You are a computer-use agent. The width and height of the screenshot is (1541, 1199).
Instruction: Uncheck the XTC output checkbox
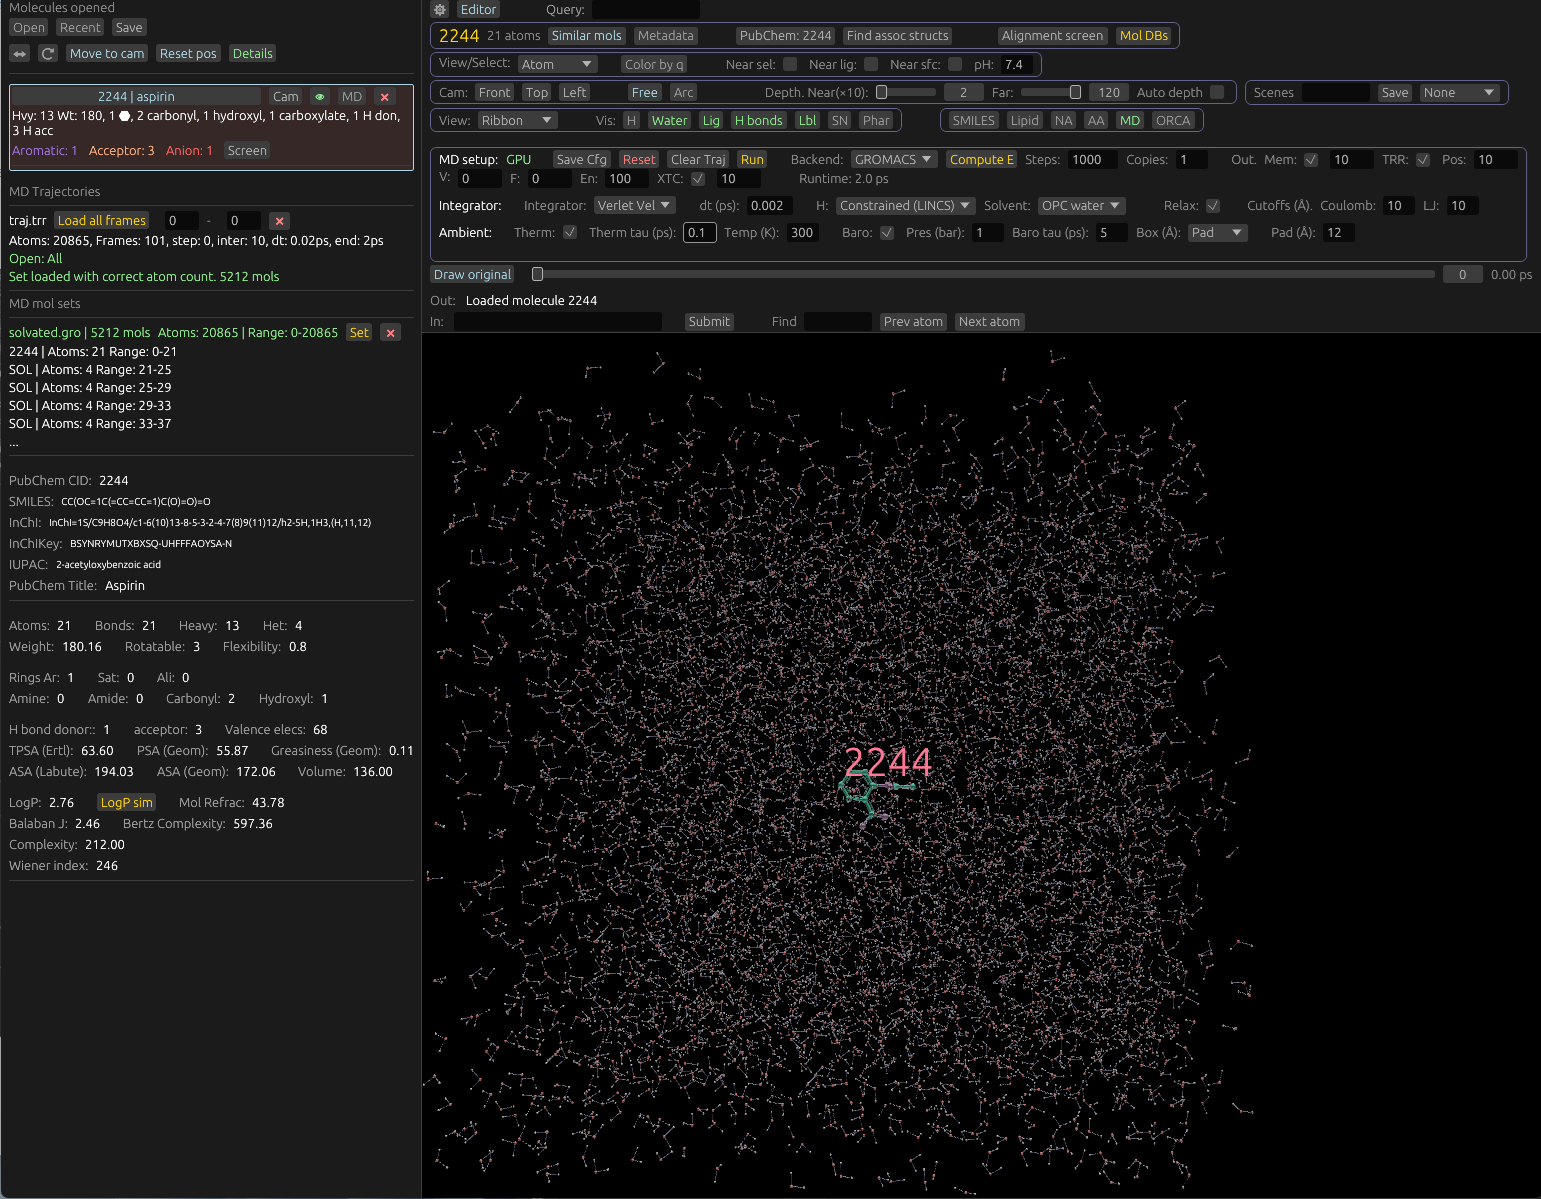[698, 179]
